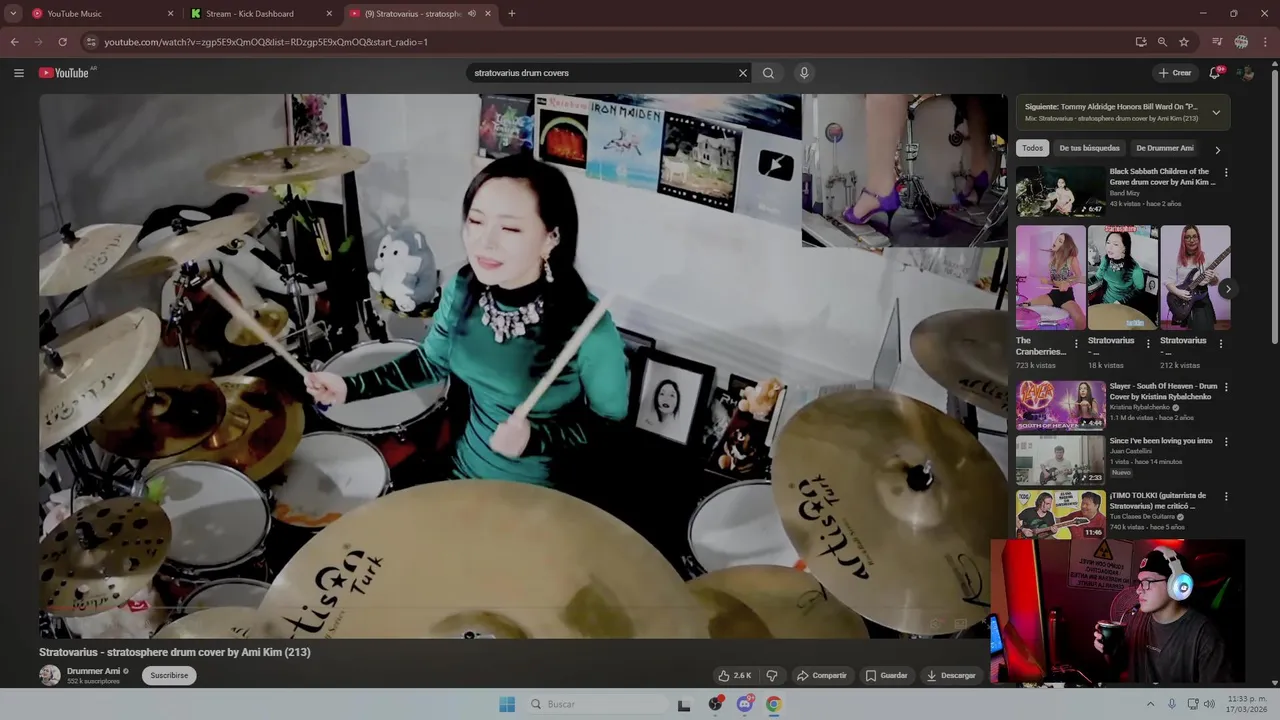Open the notifications bell

click(x=1215, y=73)
